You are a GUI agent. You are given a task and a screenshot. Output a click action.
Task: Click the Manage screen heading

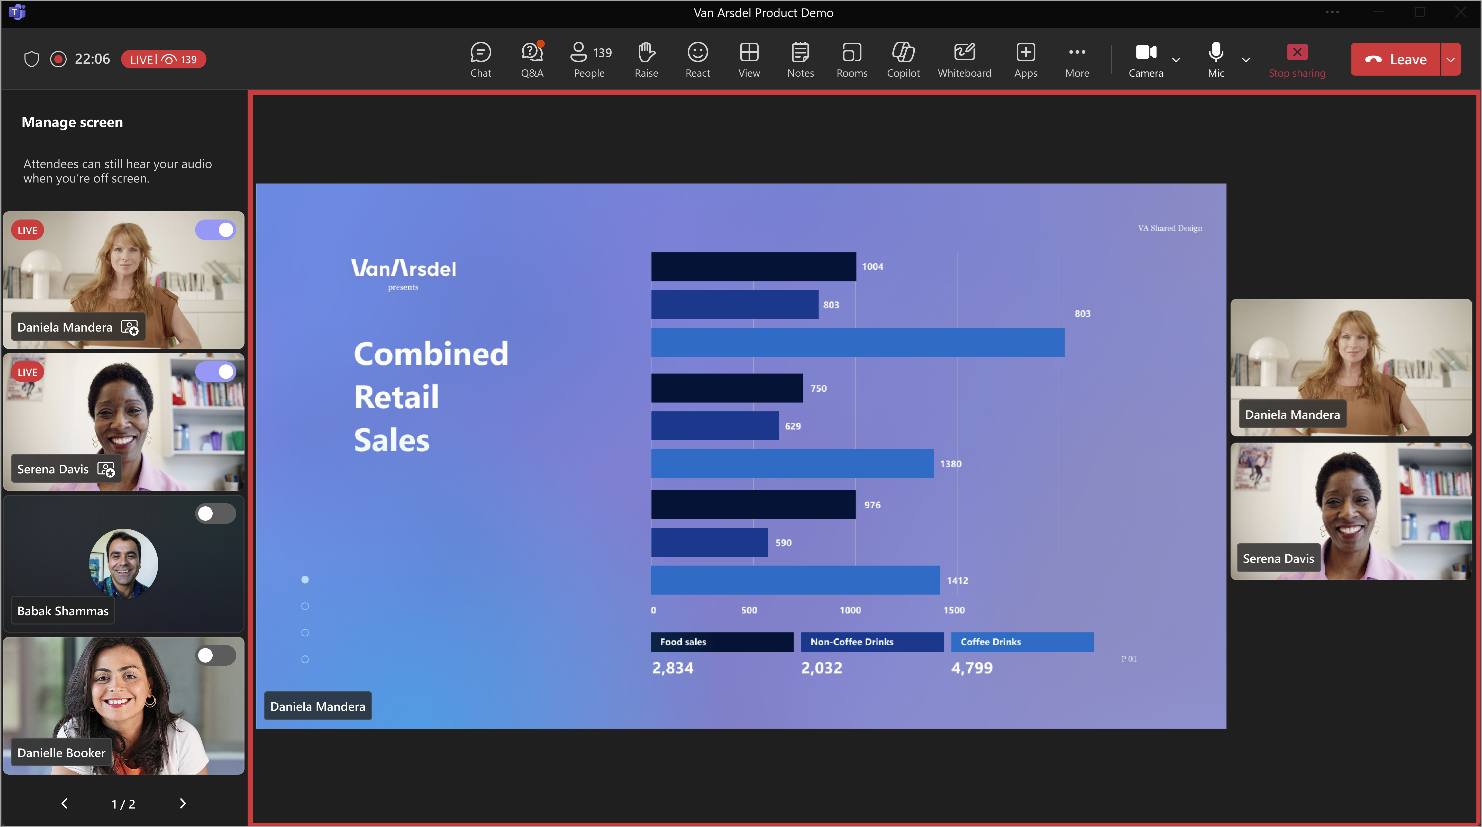(72, 122)
